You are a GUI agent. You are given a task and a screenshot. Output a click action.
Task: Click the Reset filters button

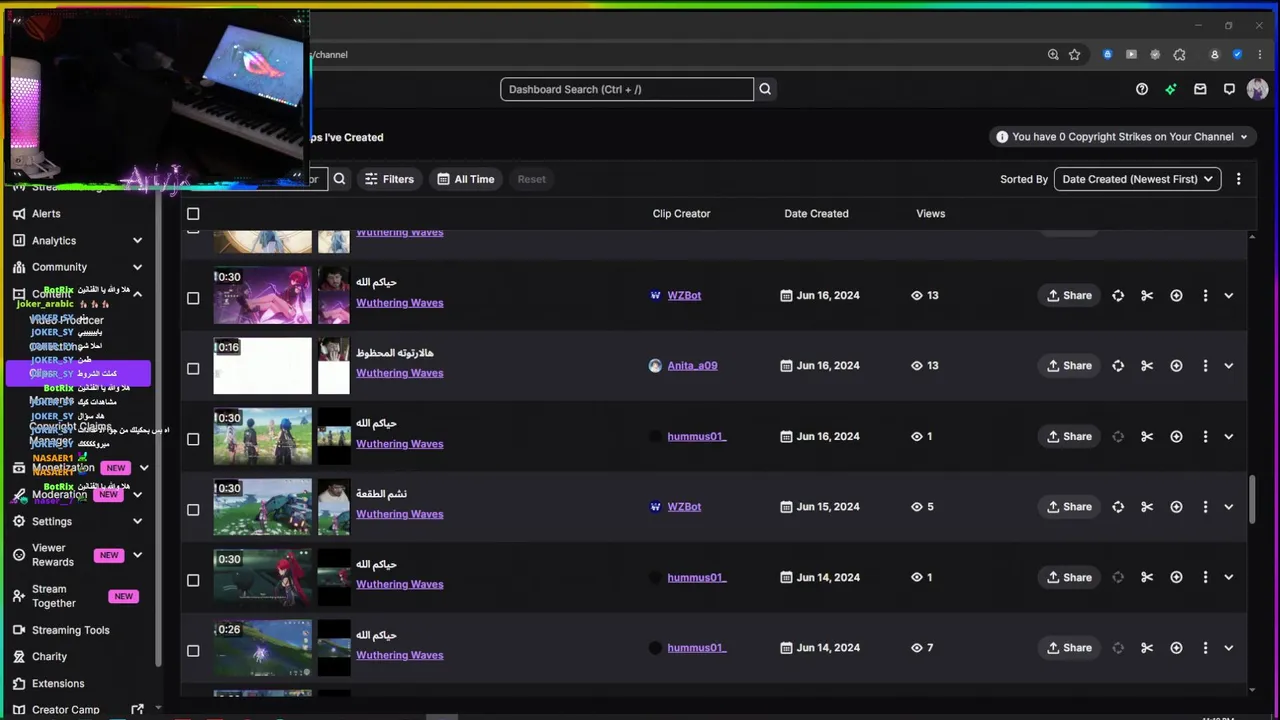coord(532,179)
